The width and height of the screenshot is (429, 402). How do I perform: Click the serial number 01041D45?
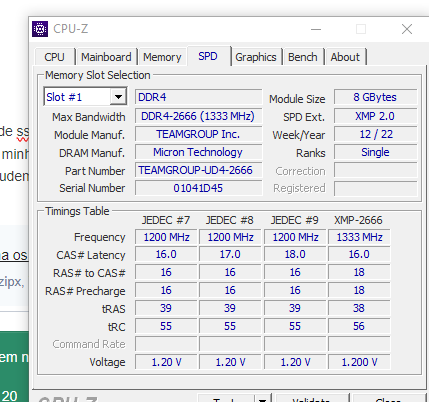(x=198, y=188)
